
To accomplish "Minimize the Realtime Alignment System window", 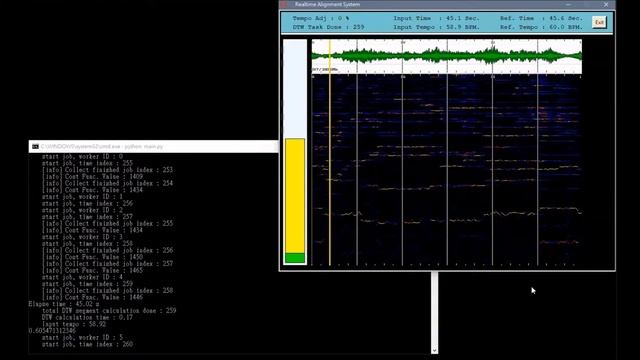I will pyautogui.click(x=568, y=4).
